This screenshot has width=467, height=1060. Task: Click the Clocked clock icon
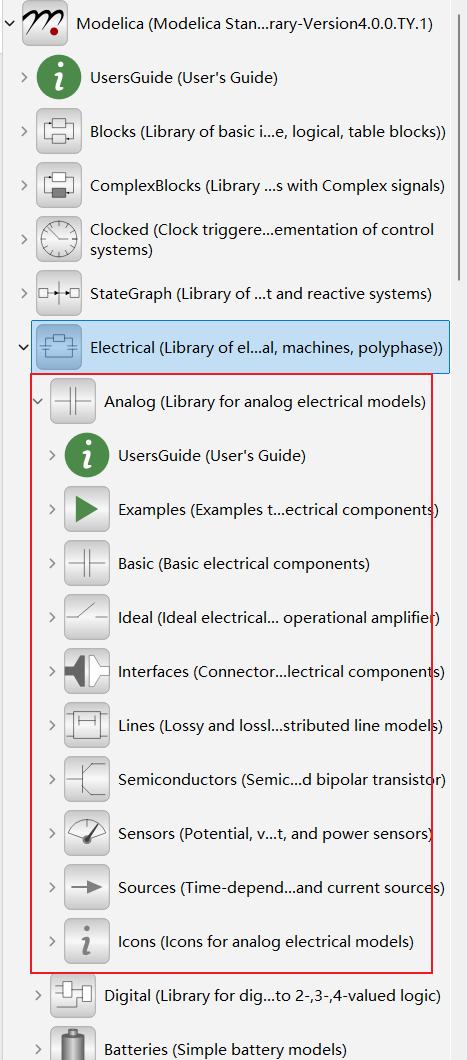point(59,239)
